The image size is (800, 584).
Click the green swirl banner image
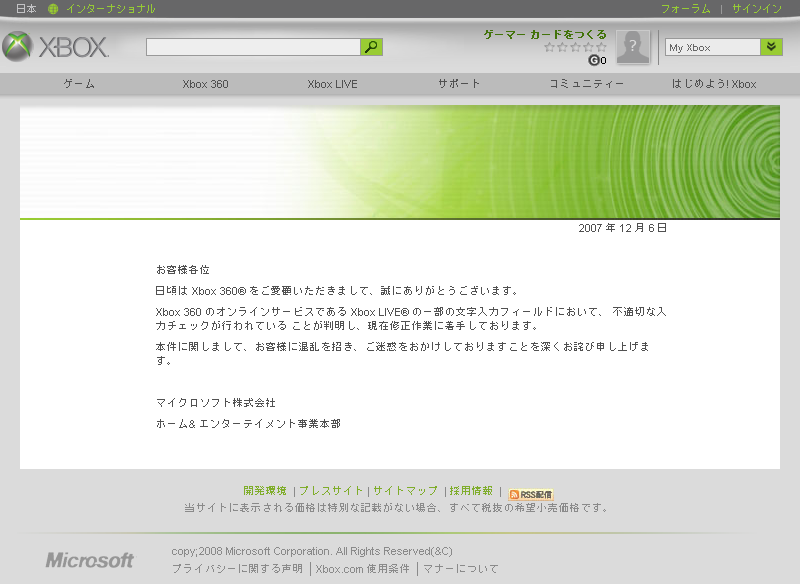(400, 162)
